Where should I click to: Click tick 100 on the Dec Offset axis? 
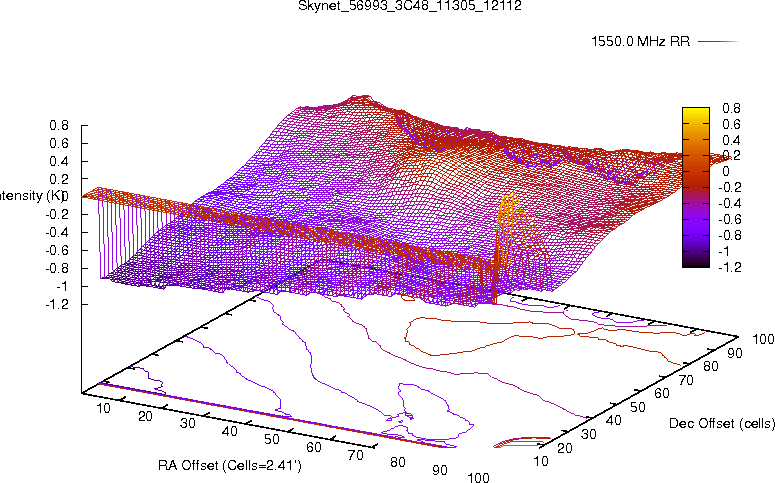763,339
